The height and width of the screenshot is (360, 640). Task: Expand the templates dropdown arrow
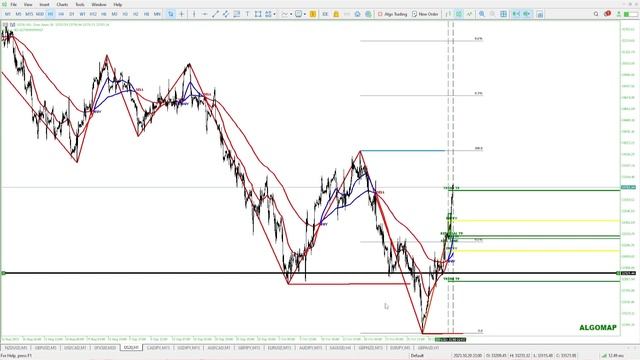(304, 14)
